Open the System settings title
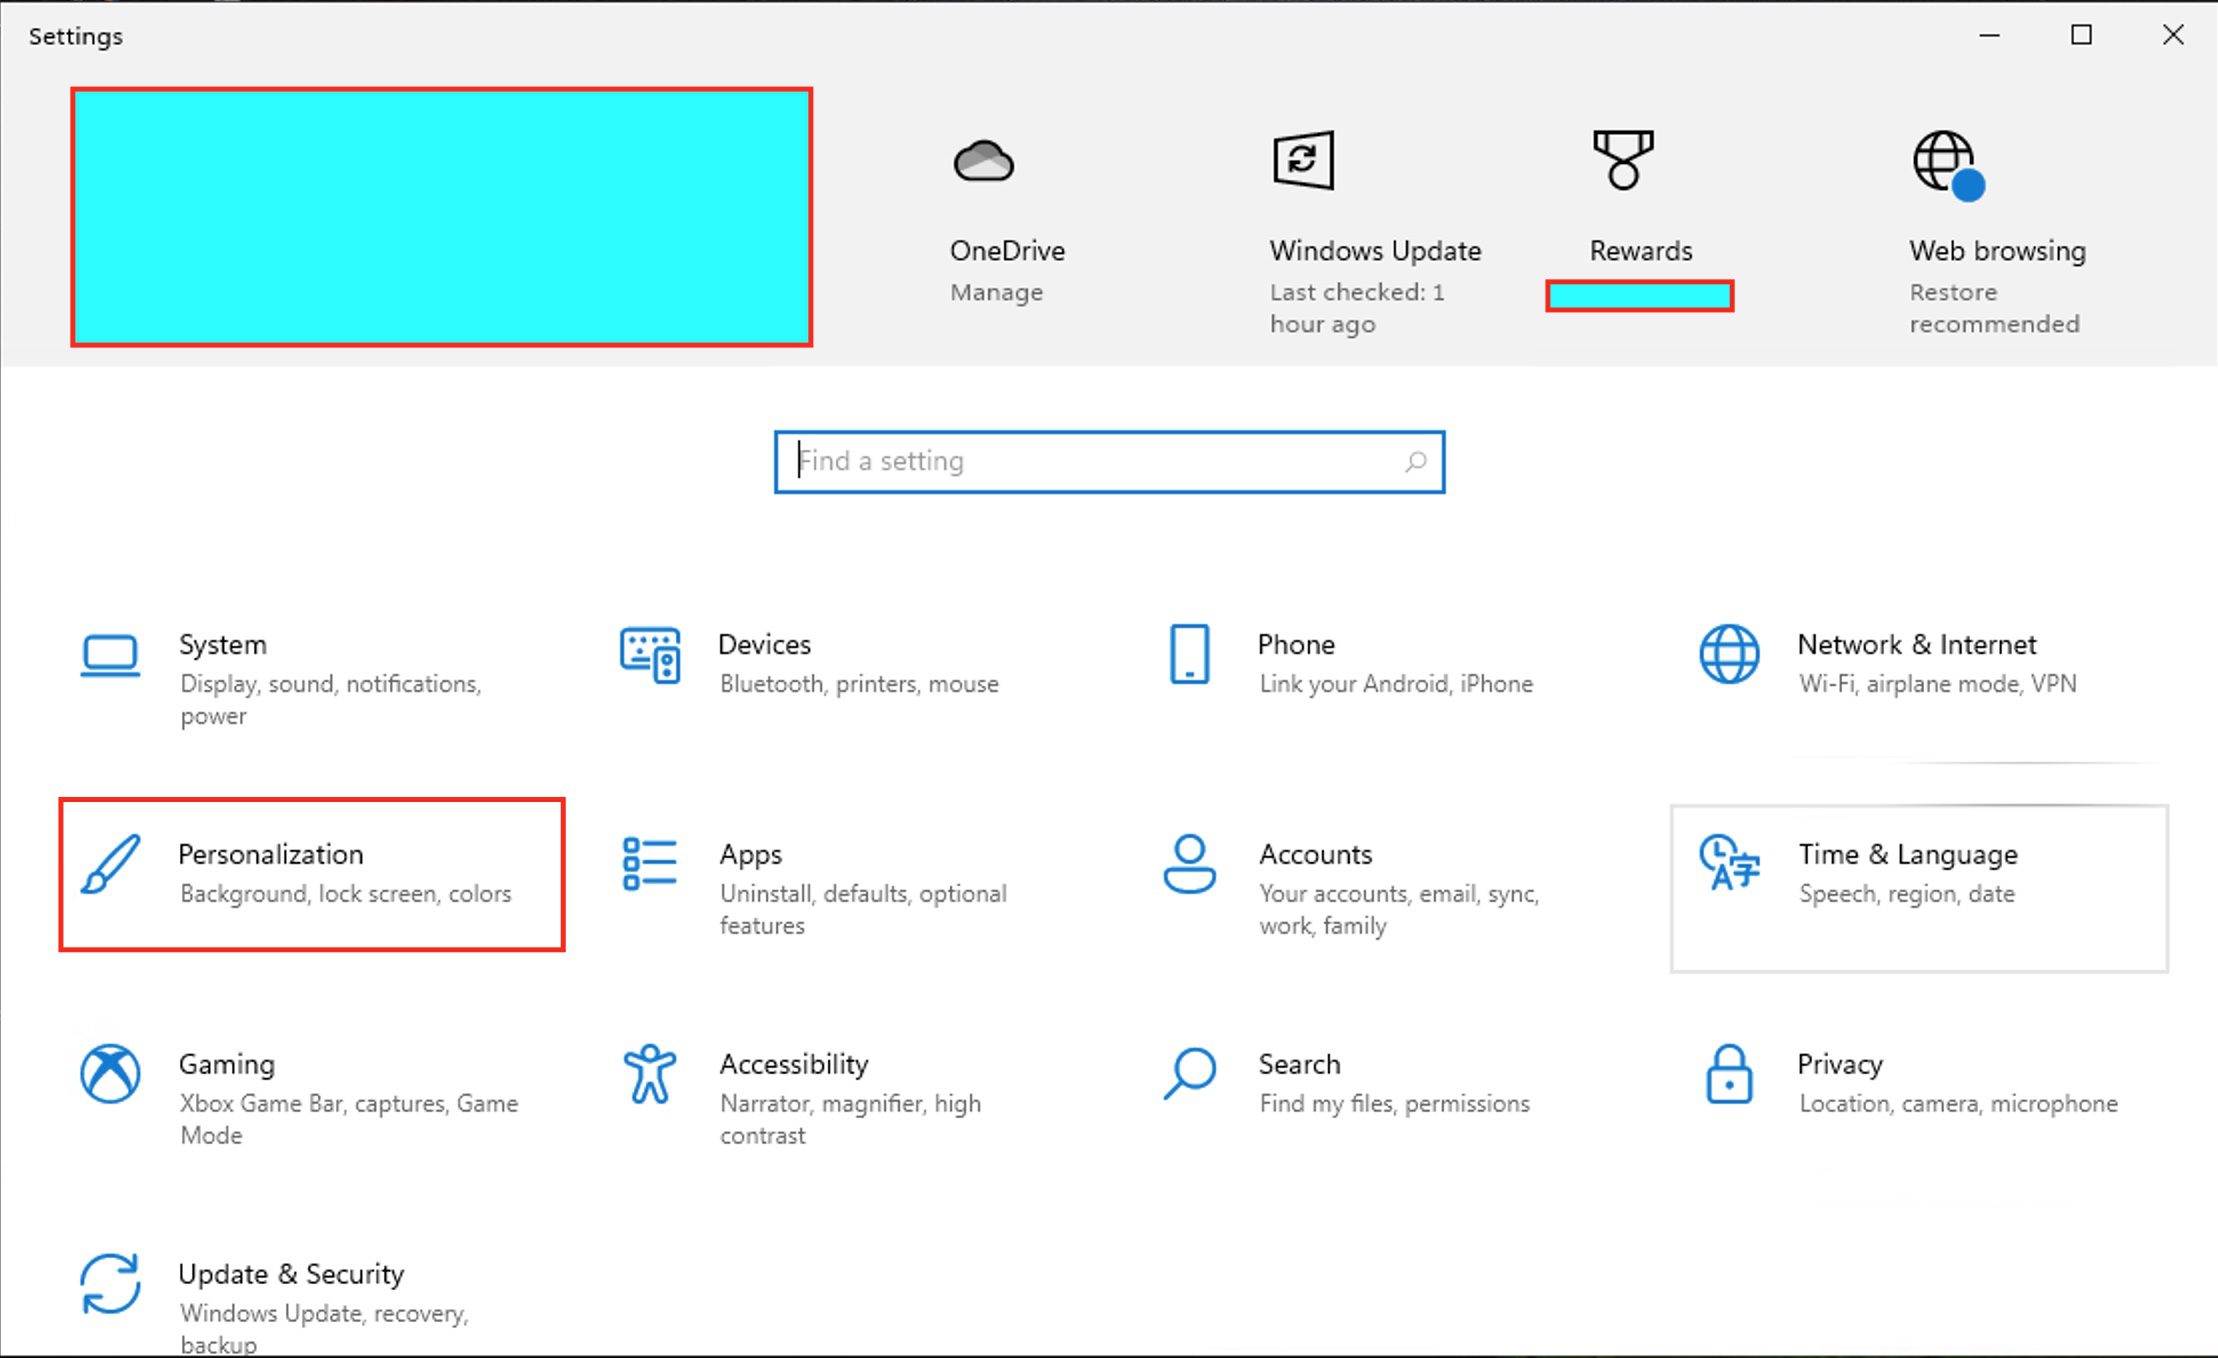Screen dimensions: 2218x1358 pos(223,644)
